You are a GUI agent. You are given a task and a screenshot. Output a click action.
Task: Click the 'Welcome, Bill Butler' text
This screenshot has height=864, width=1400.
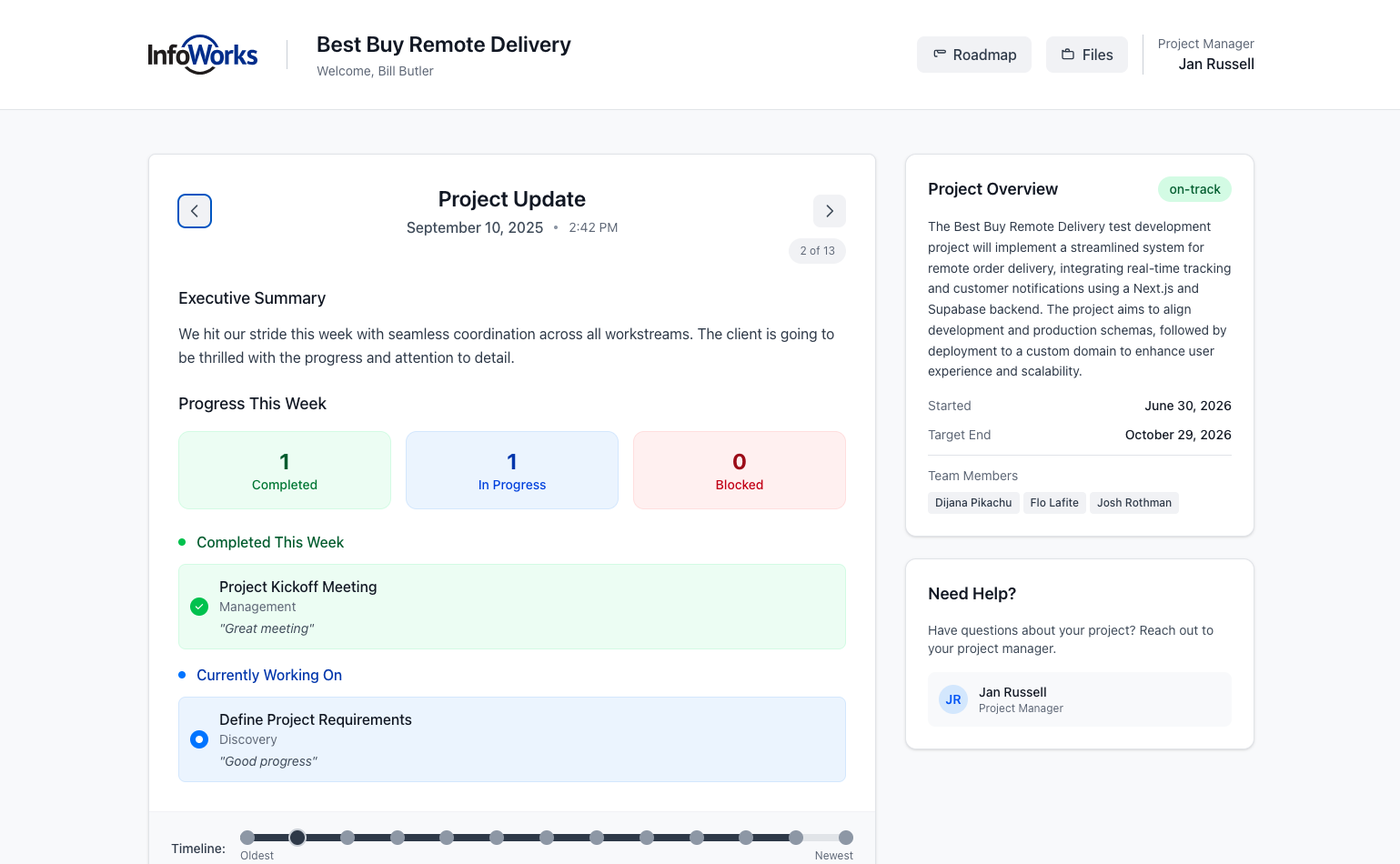[375, 71]
